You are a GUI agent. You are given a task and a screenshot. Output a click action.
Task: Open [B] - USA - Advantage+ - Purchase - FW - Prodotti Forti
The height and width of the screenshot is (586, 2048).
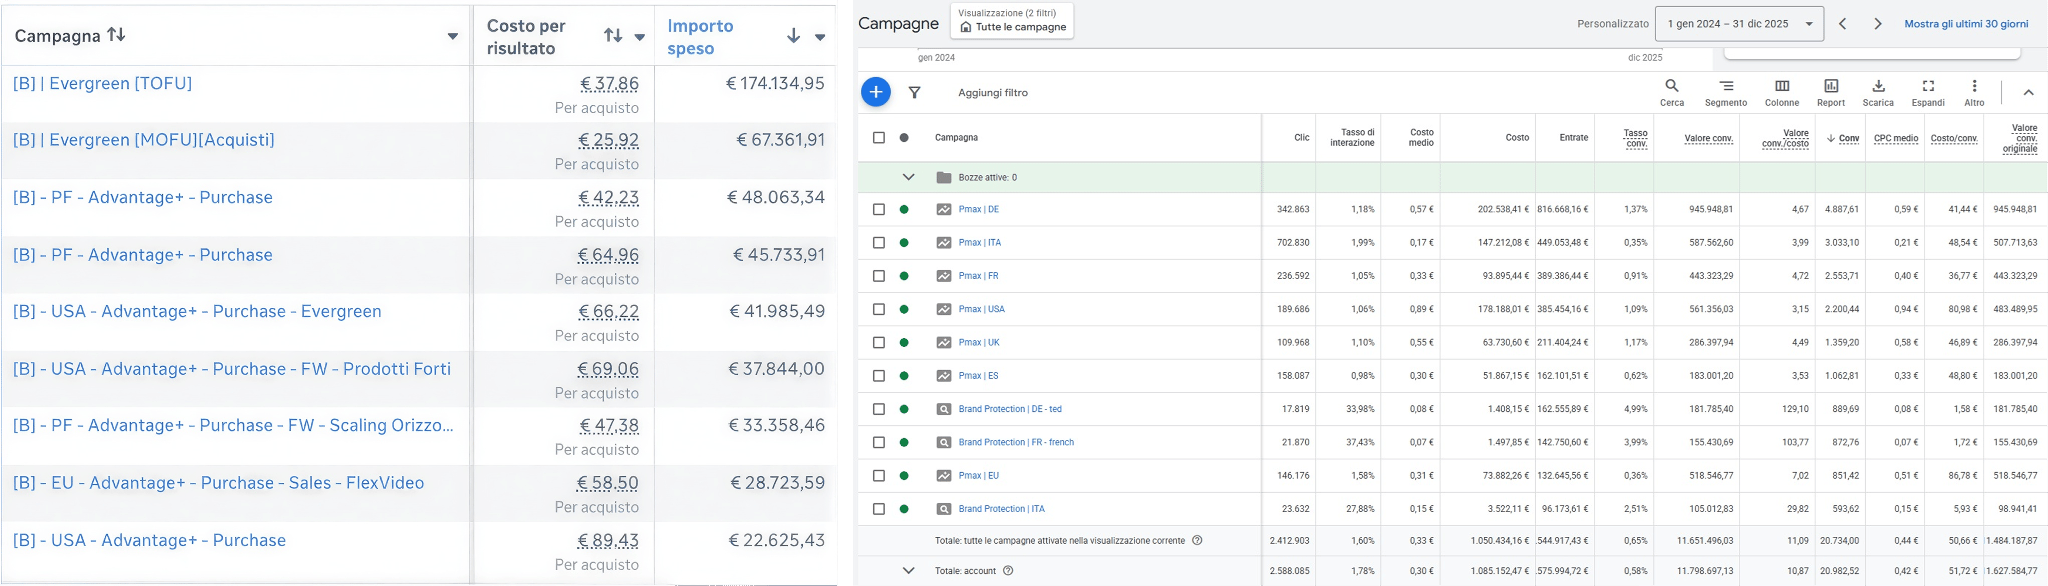[231, 369]
